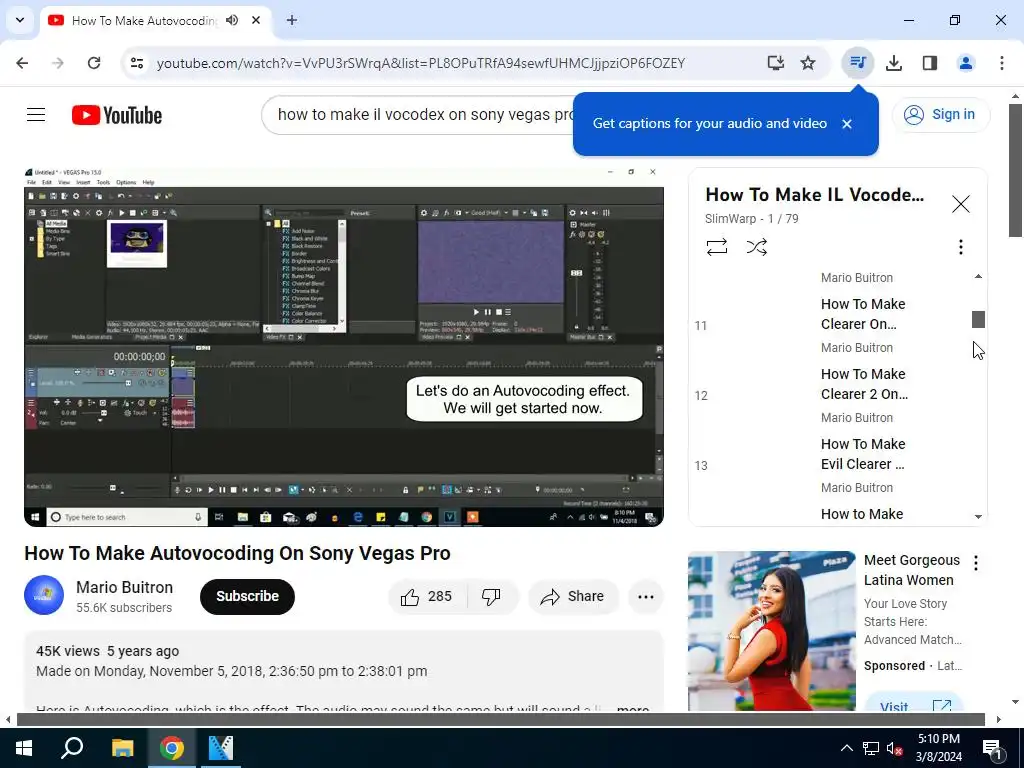Viewport: 1024px width, 768px height.
Task: Open more actions ellipsis under video
Action: click(x=646, y=596)
